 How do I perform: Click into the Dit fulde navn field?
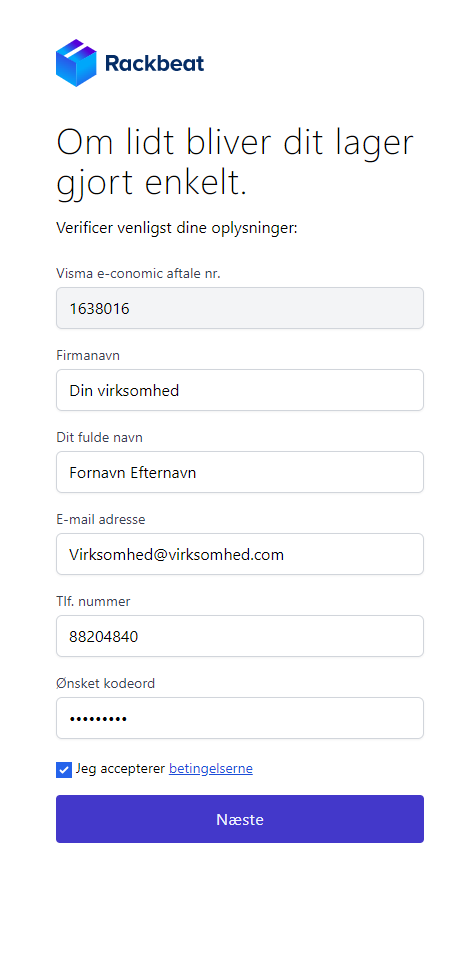(240, 472)
